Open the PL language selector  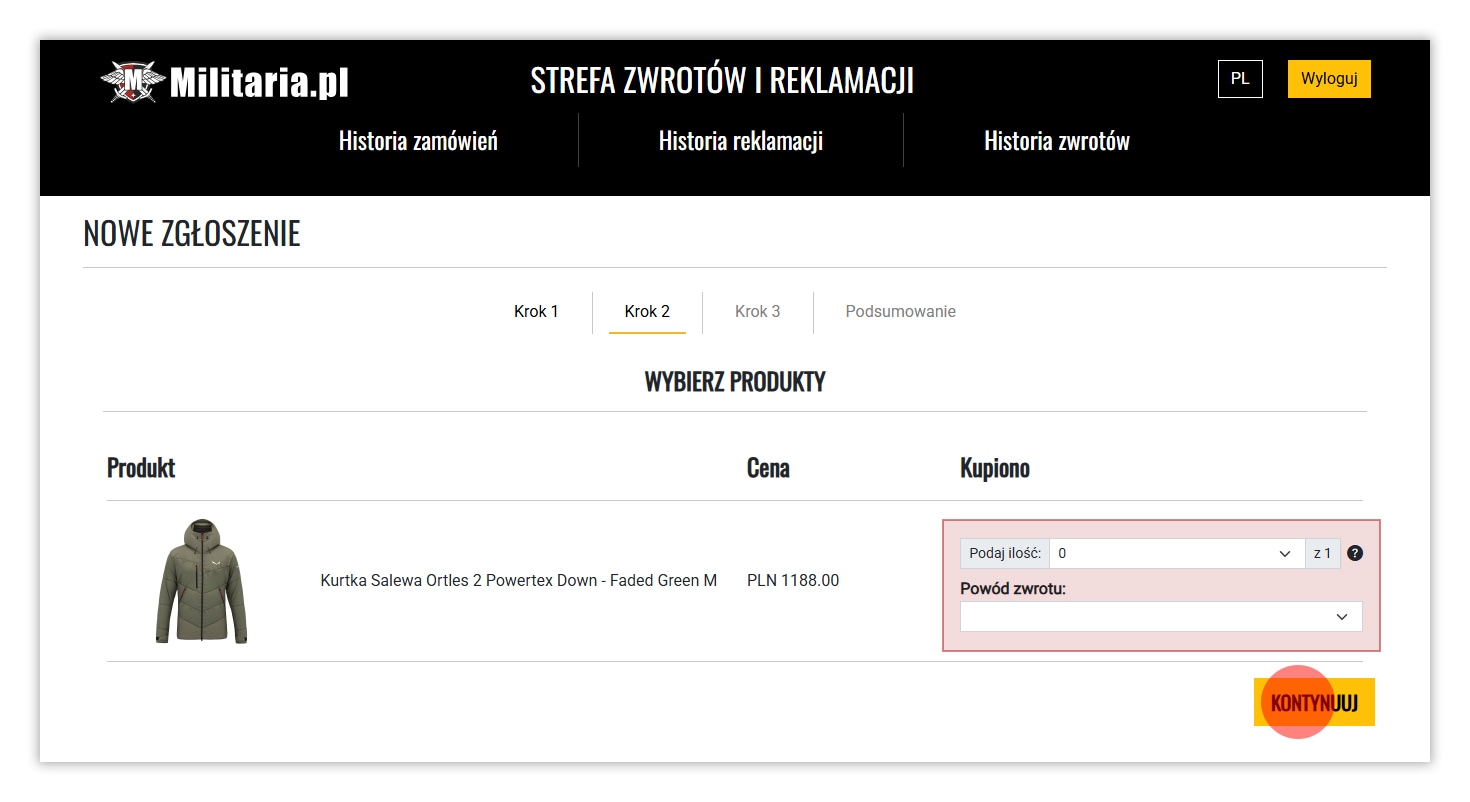(1240, 79)
